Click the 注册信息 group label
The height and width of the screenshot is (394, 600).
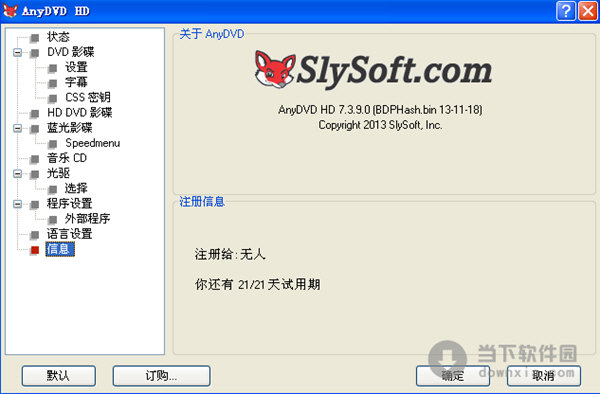tap(202, 201)
